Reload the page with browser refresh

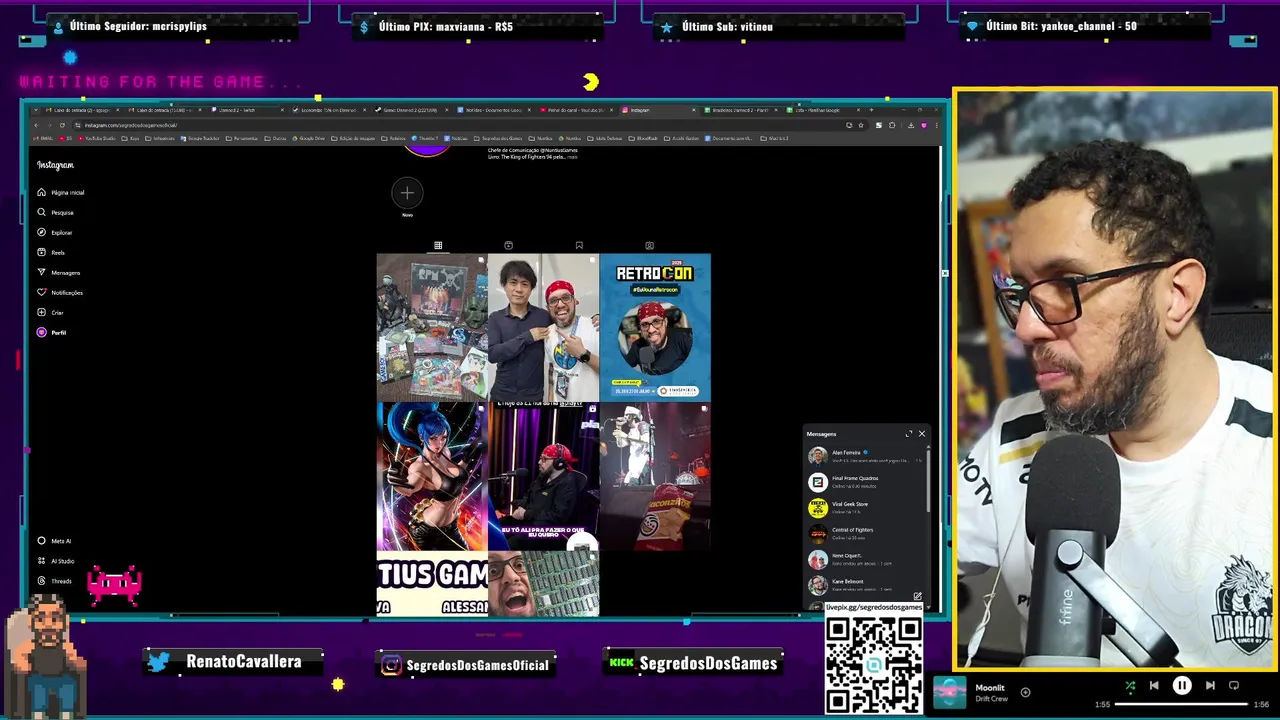pos(62,125)
